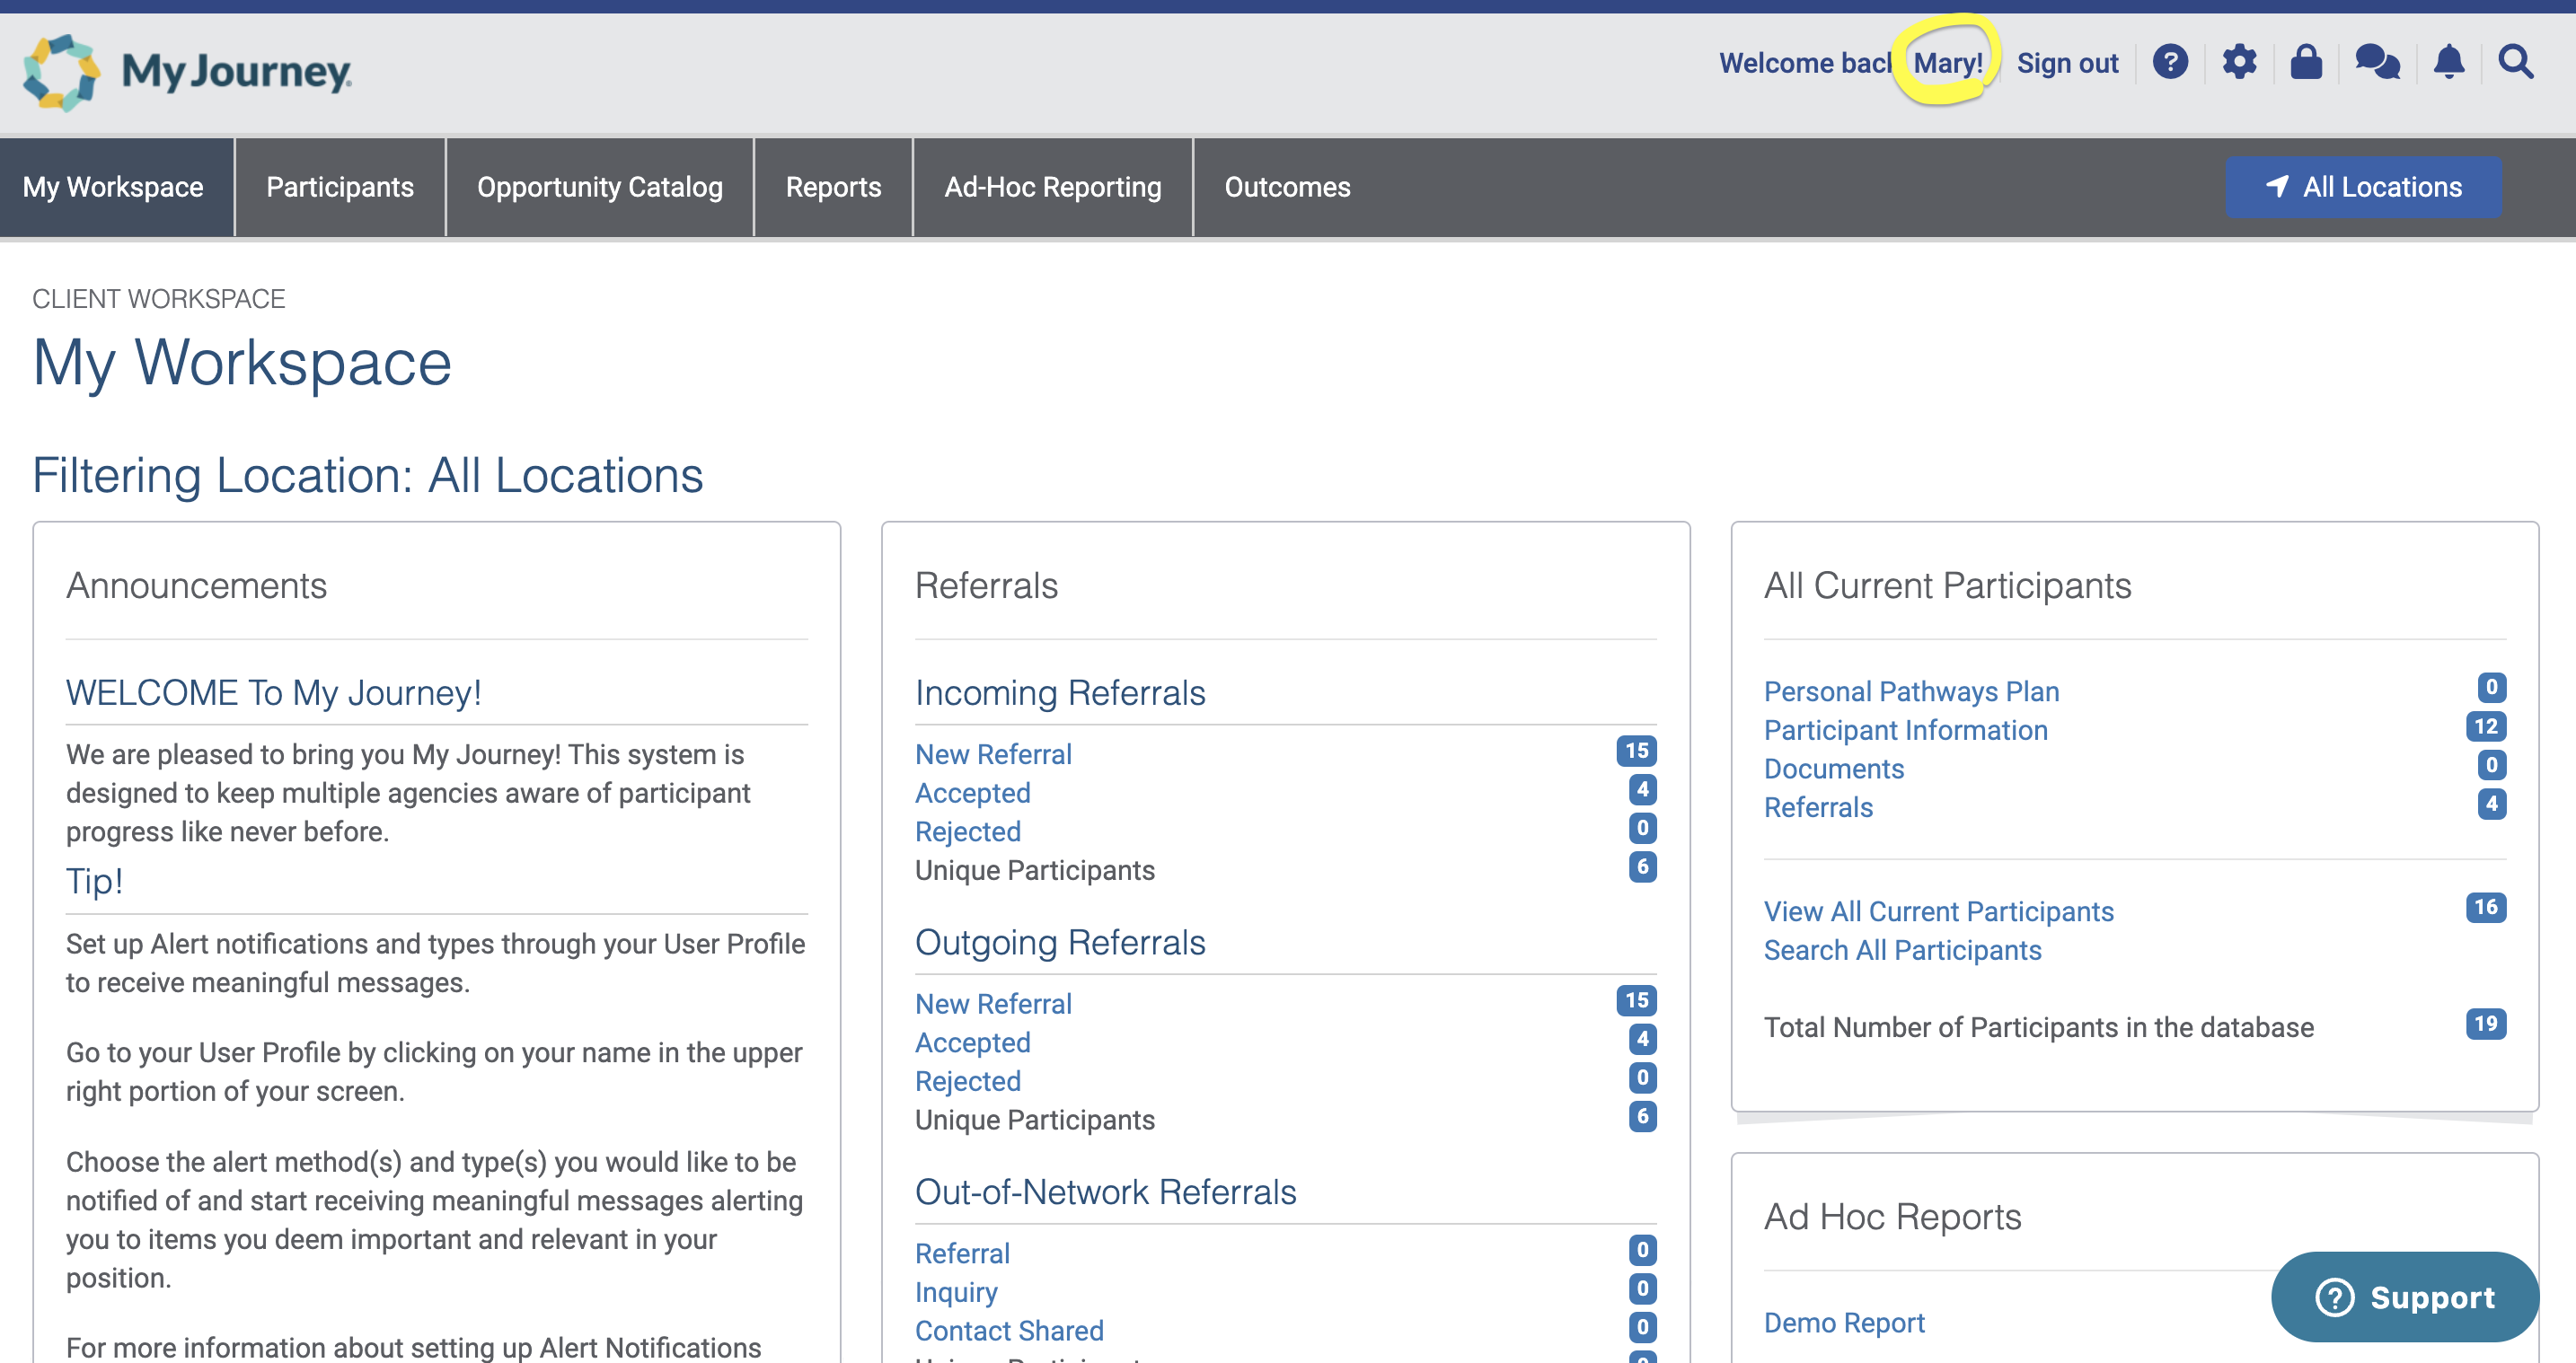Open settings via gear icon
Screen dimensions: 2576x1363
point(2239,62)
